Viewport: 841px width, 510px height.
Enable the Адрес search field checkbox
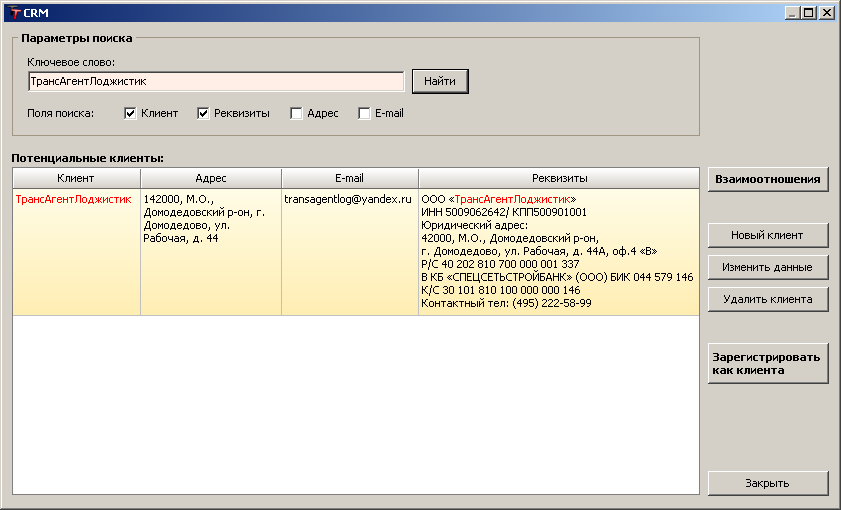(296, 113)
